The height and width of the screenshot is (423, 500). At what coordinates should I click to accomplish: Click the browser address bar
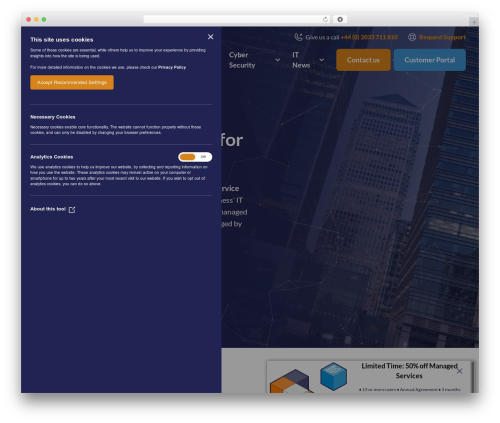pos(237,19)
